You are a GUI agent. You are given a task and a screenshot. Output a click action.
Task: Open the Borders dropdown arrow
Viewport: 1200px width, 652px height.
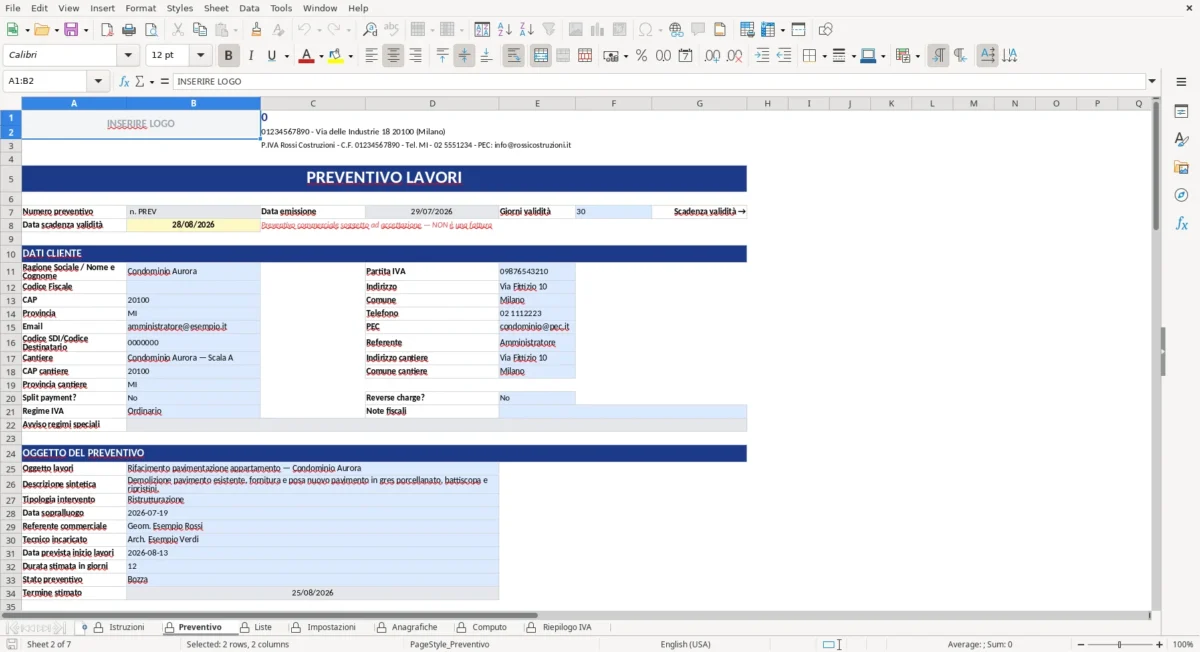824,56
